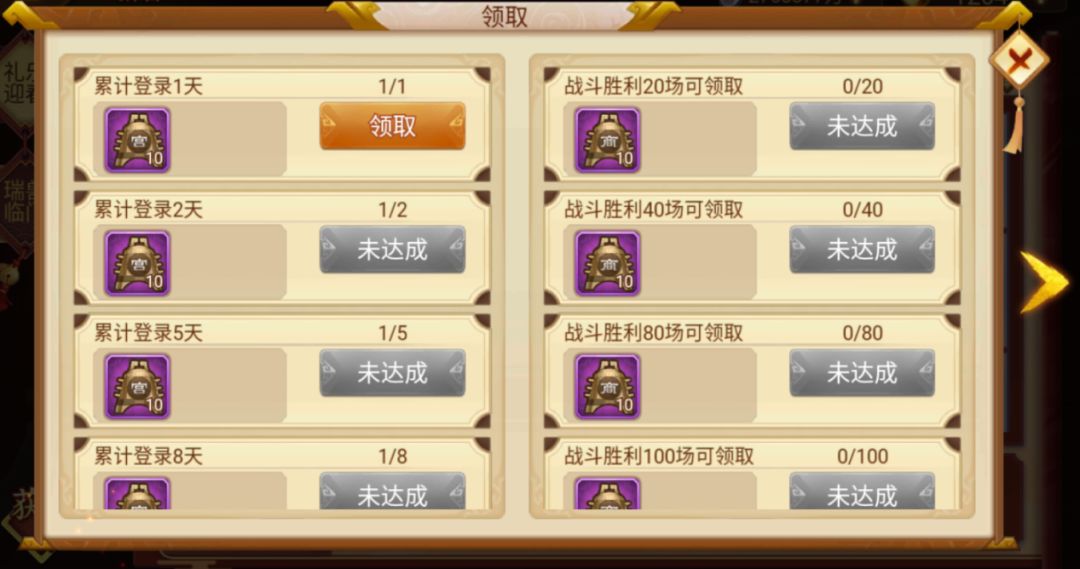
Task: Click 未达成 button for 累计登录8天
Action: [x=392, y=491]
